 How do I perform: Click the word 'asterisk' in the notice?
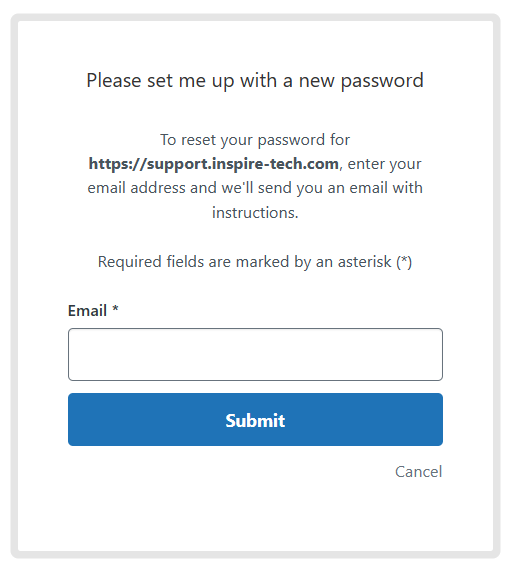pyautogui.click(x=364, y=262)
